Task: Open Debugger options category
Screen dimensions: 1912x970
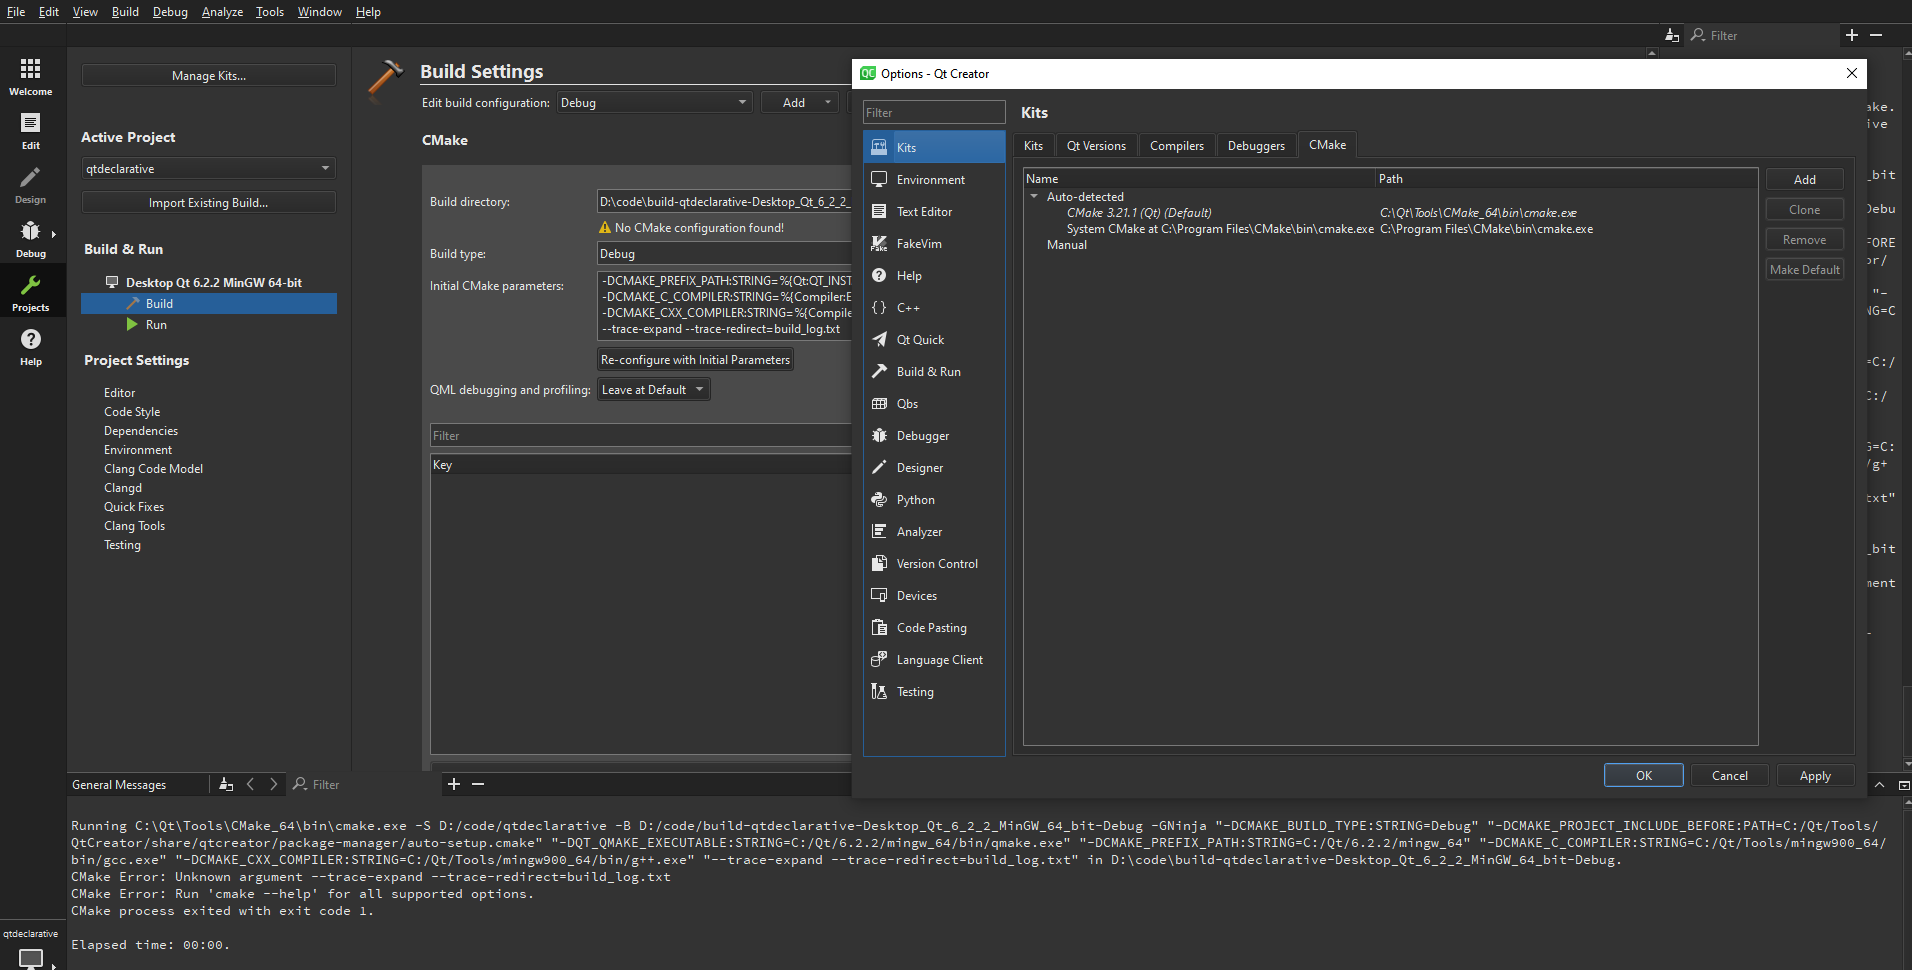Action: pyautogui.click(x=934, y=435)
